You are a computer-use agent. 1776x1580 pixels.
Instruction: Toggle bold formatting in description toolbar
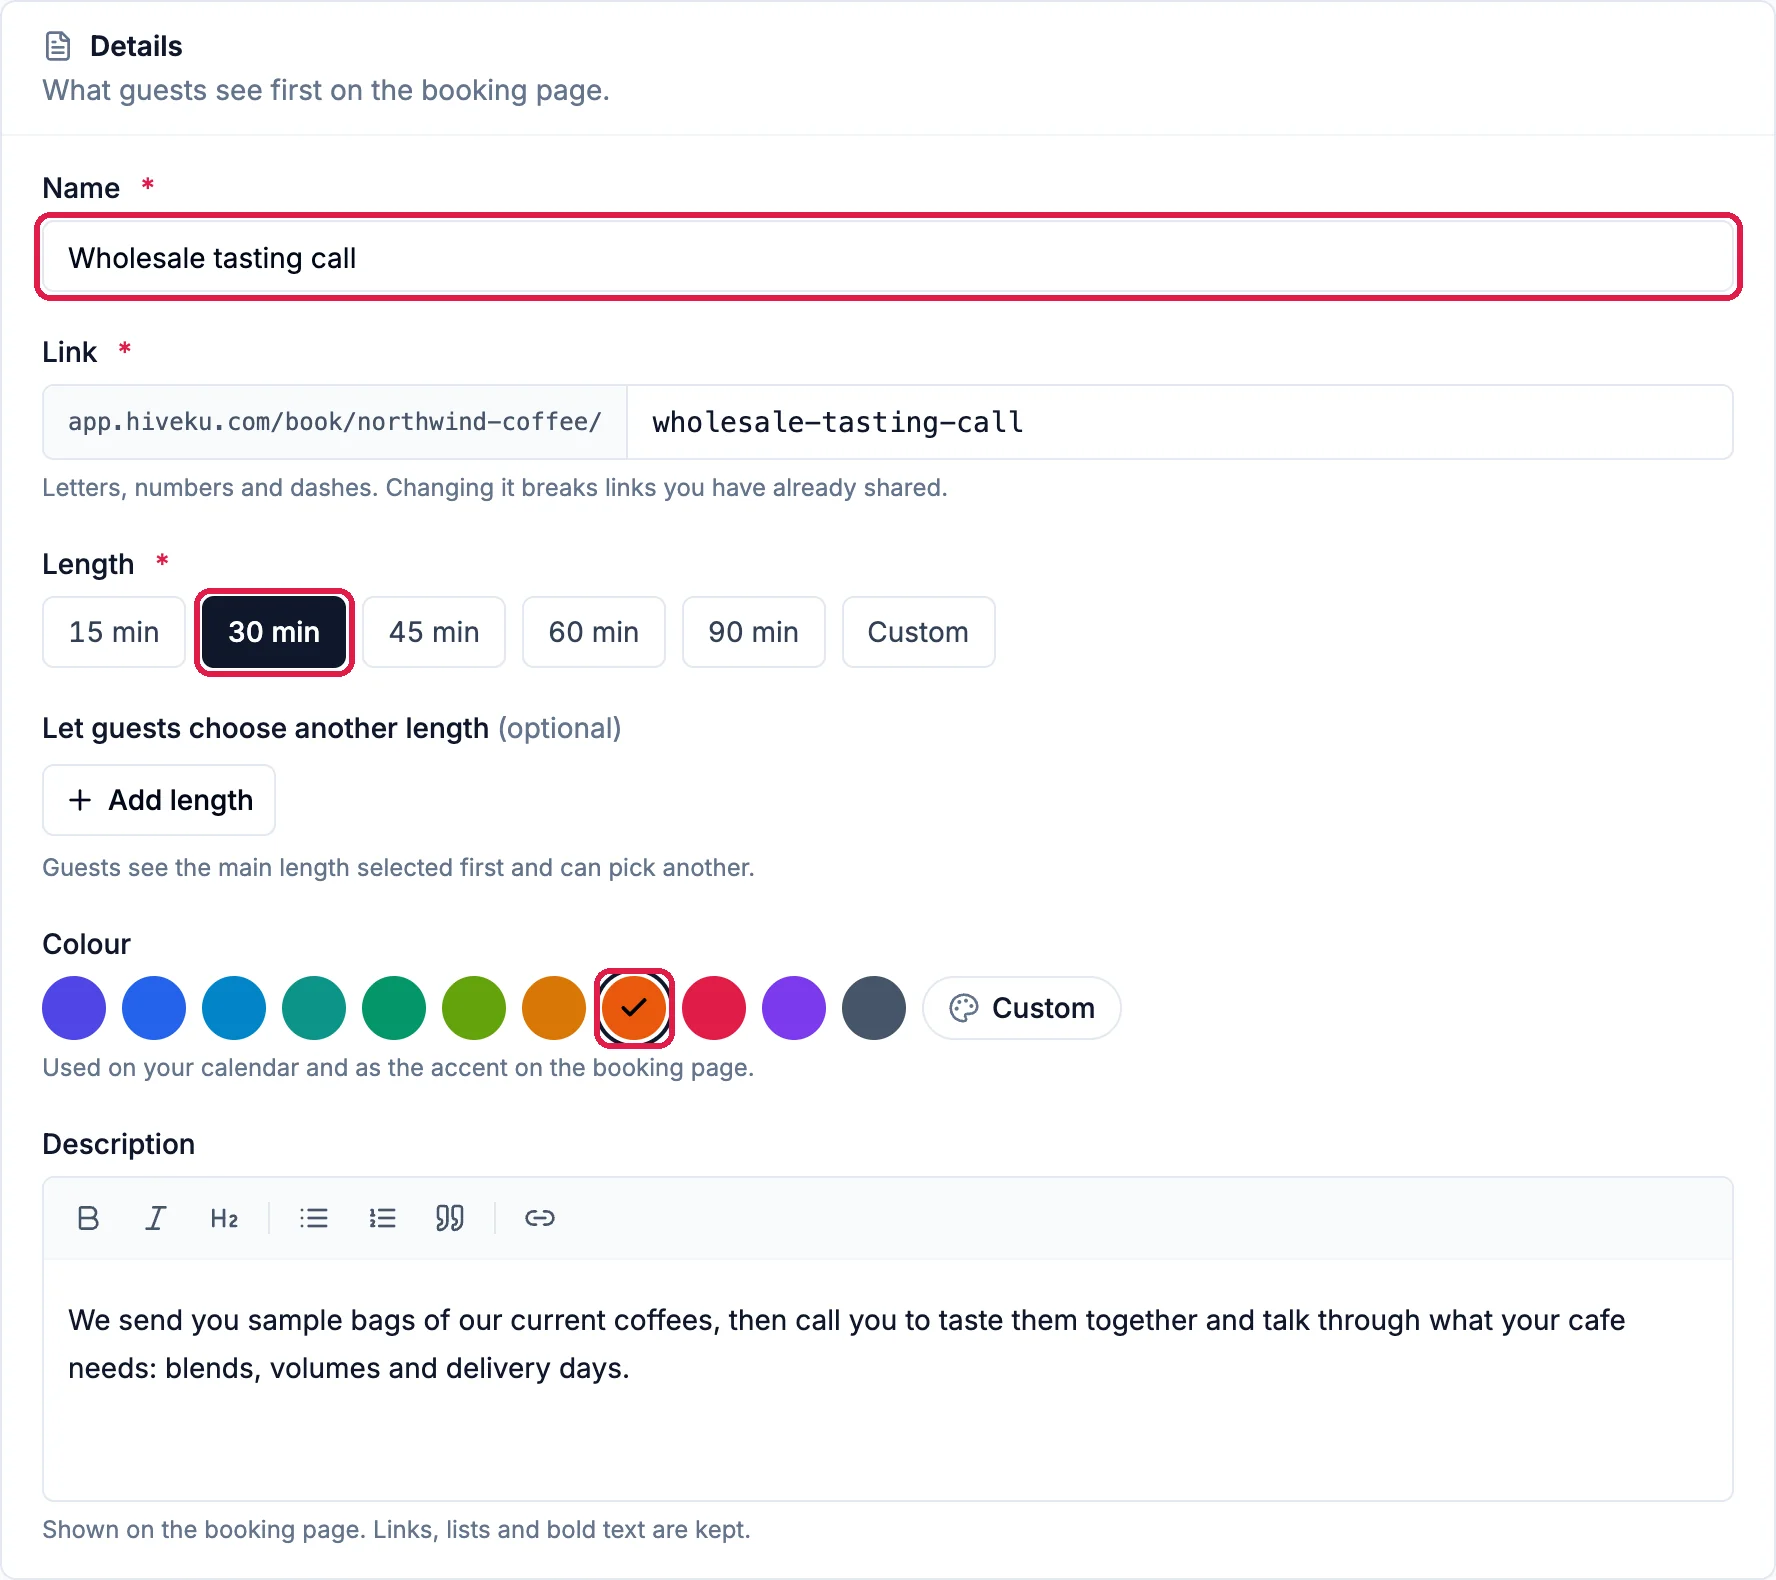[88, 1218]
